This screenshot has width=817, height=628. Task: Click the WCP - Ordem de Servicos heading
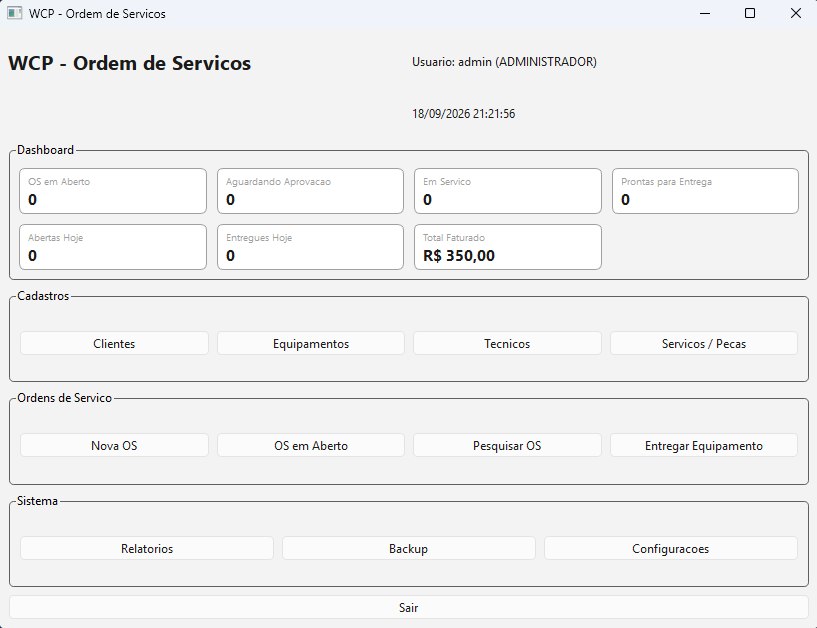click(x=130, y=63)
